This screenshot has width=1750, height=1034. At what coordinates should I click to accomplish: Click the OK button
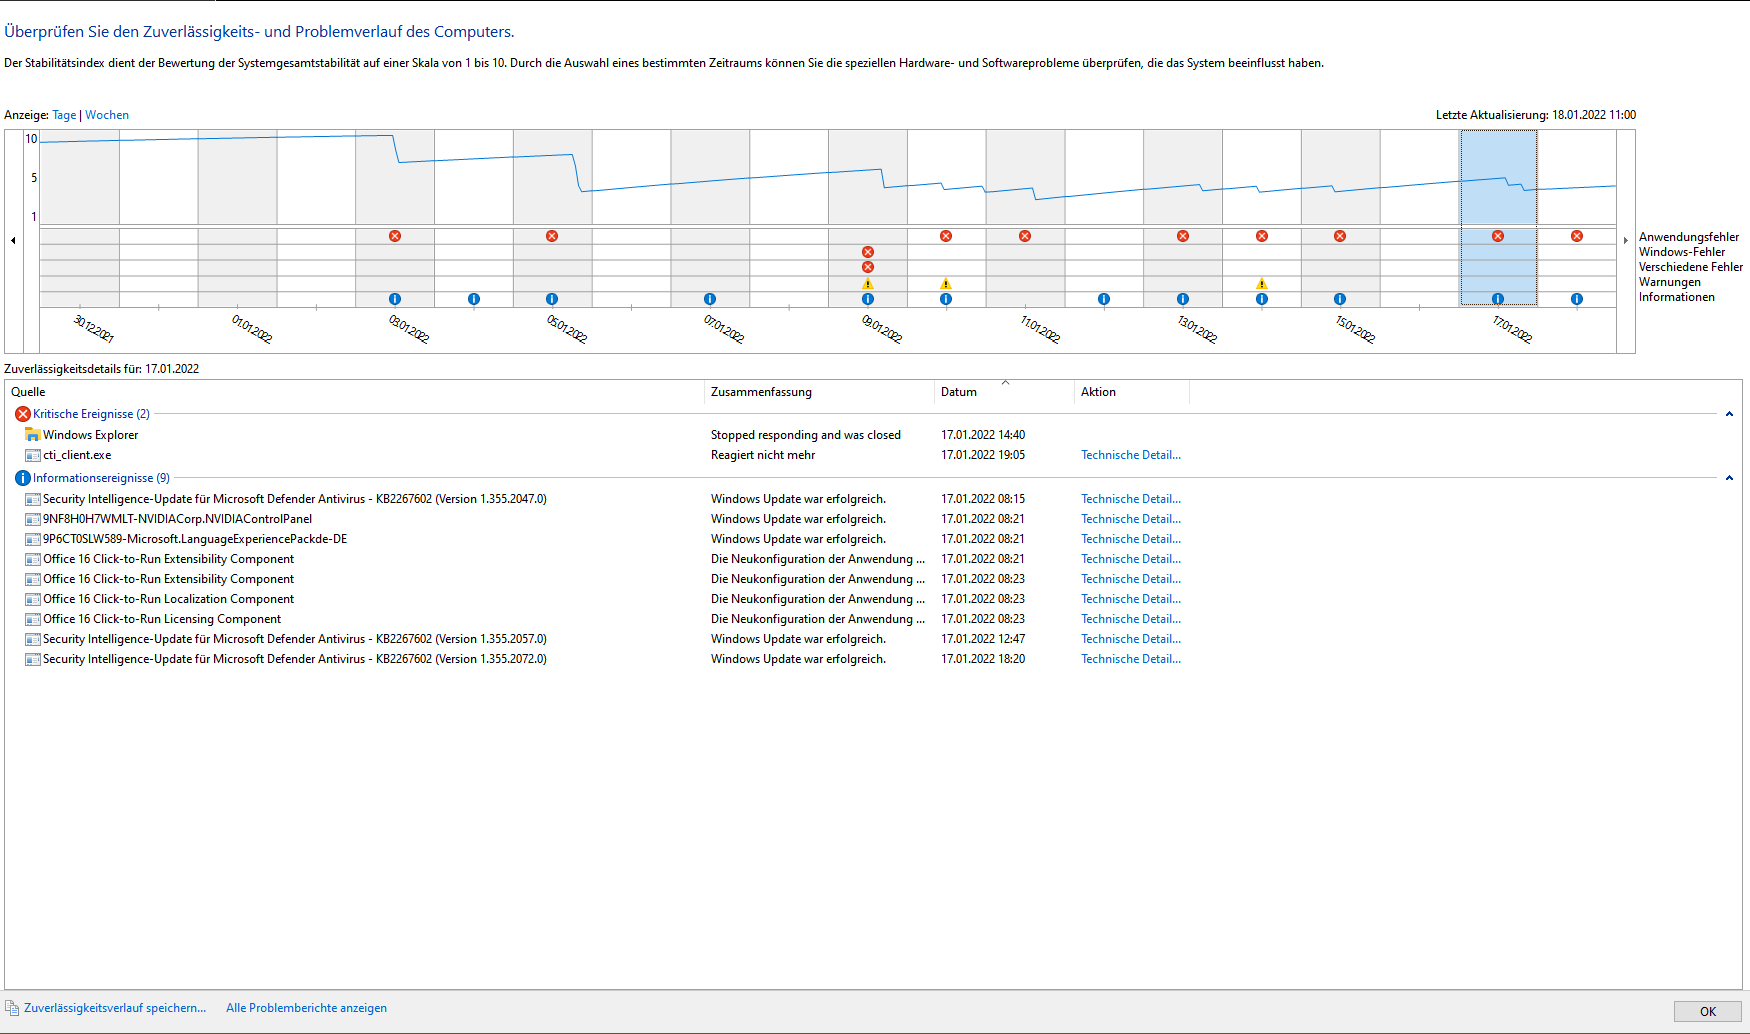[1708, 1011]
